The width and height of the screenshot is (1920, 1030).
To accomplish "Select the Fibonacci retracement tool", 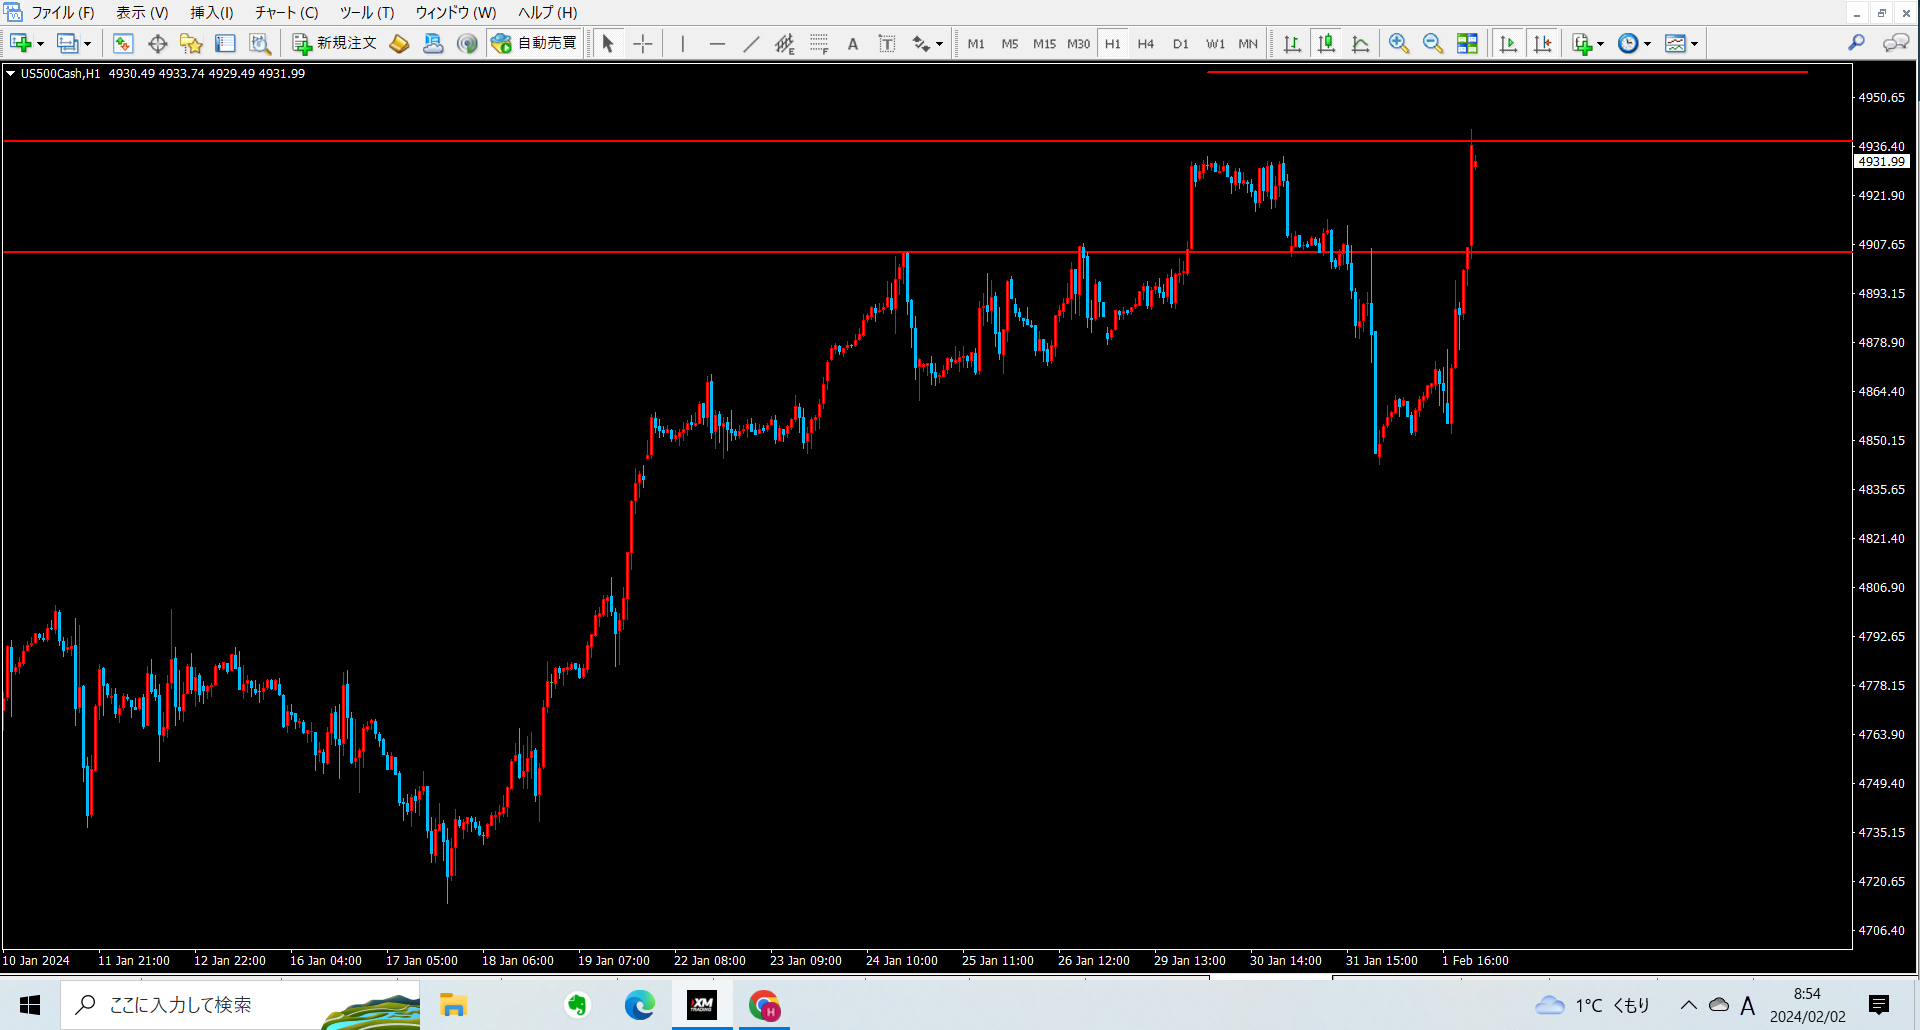I will [x=819, y=43].
